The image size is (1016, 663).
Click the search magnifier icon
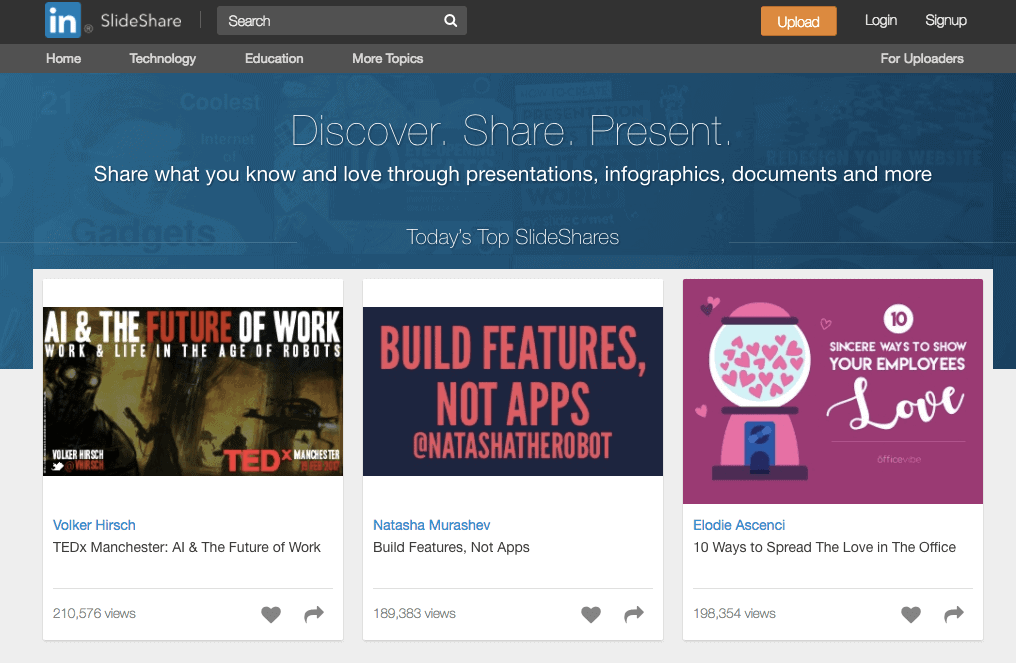point(450,21)
